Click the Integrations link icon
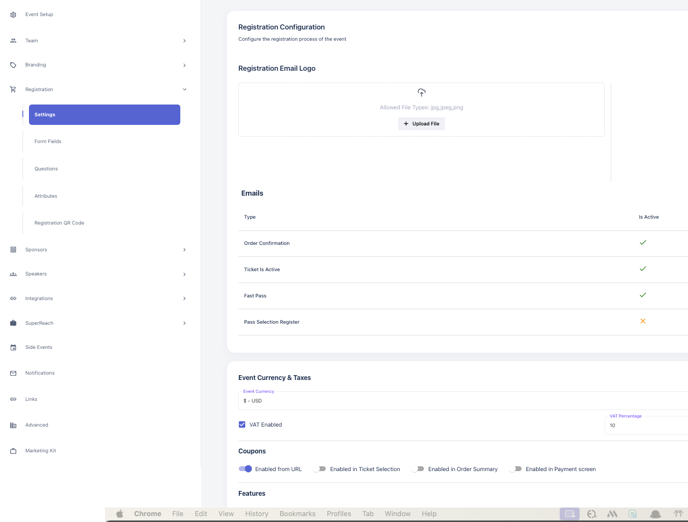This screenshot has height=522, width=688. tap(13, 299)
